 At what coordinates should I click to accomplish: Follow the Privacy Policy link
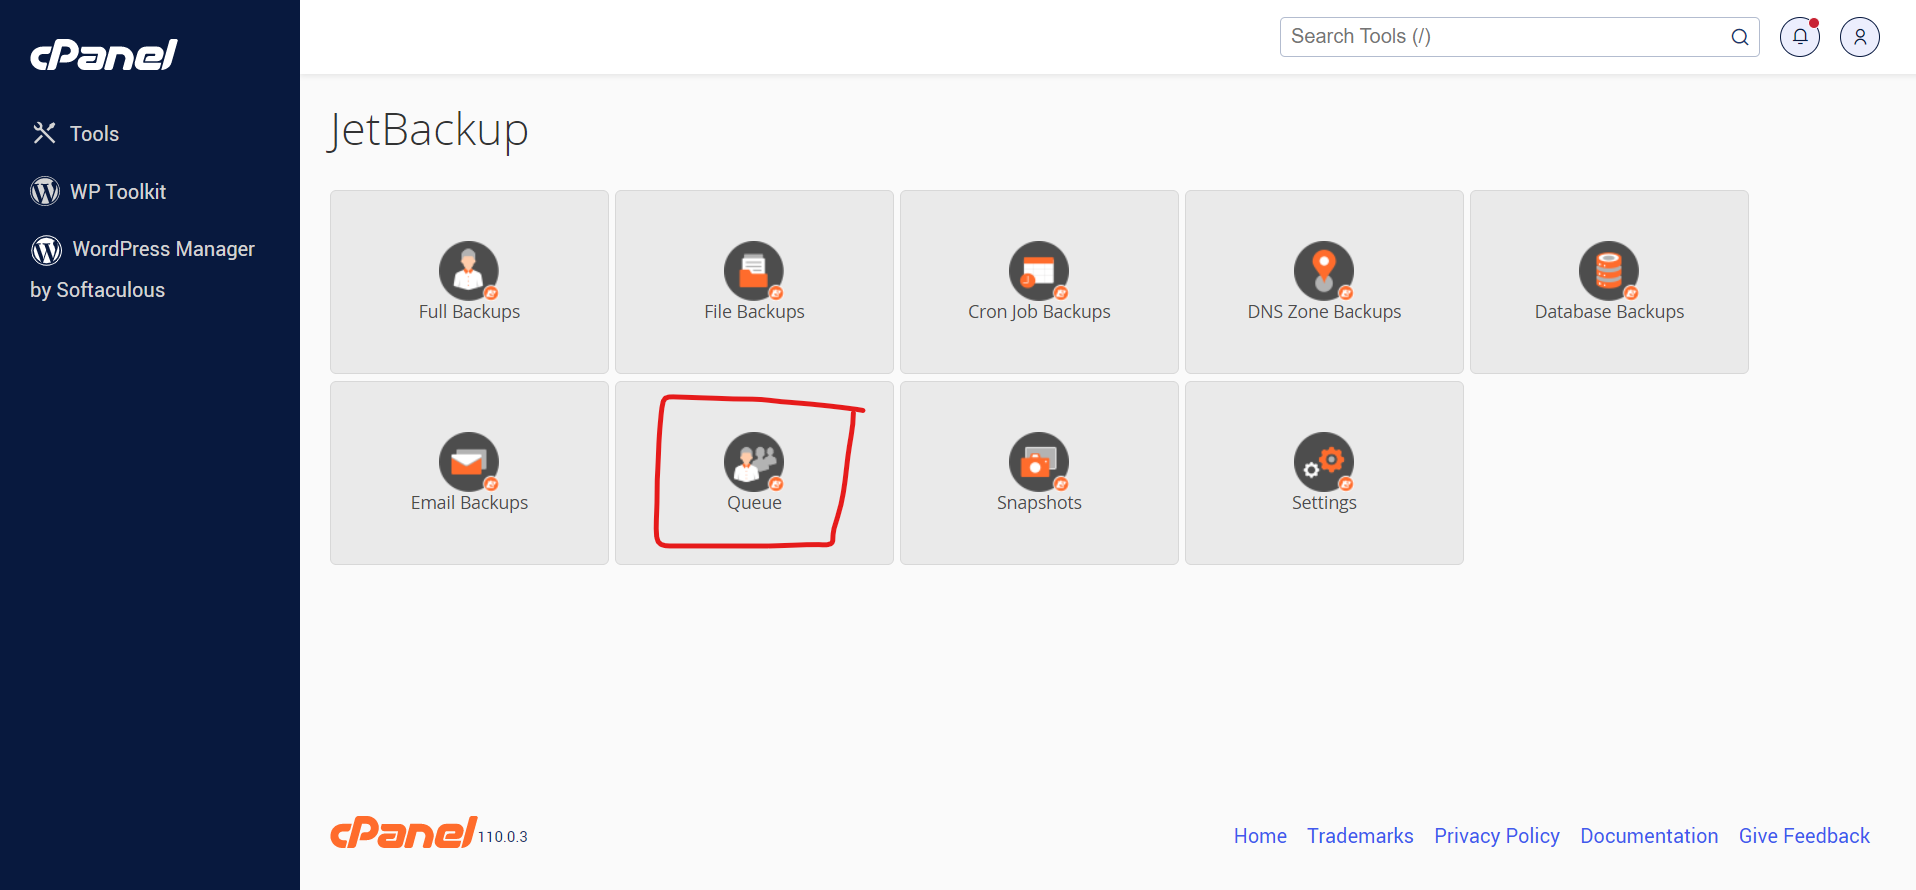click(1497, 836)
